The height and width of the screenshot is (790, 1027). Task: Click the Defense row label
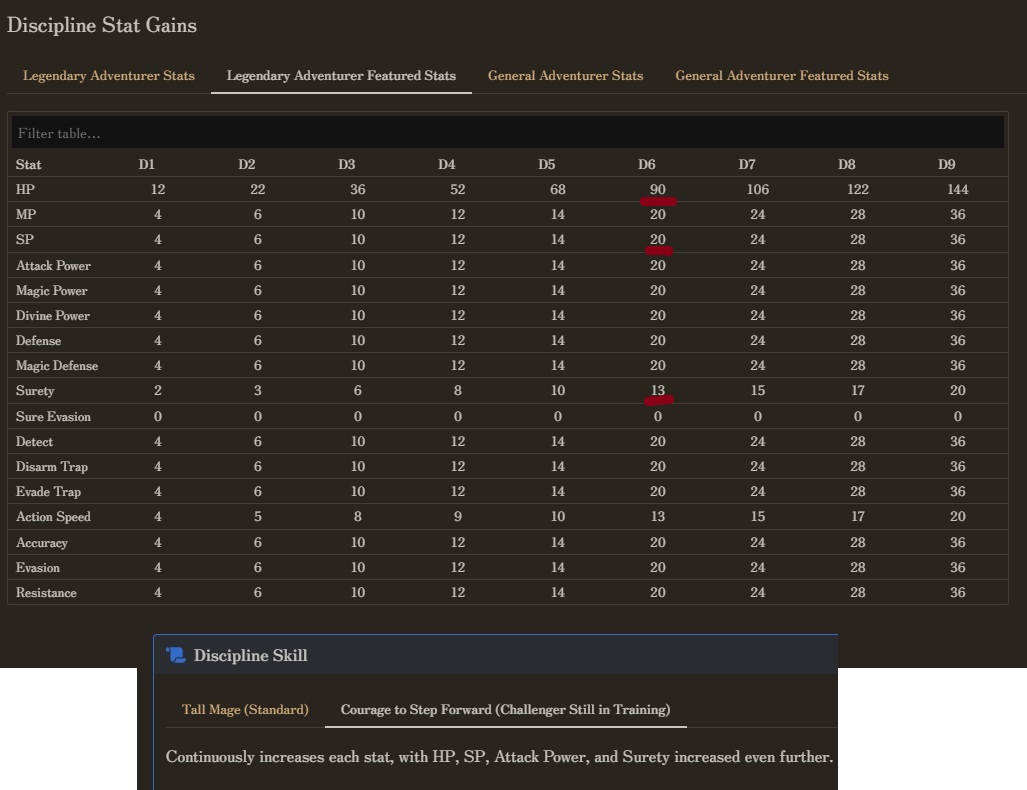click(x=38, y=341)
